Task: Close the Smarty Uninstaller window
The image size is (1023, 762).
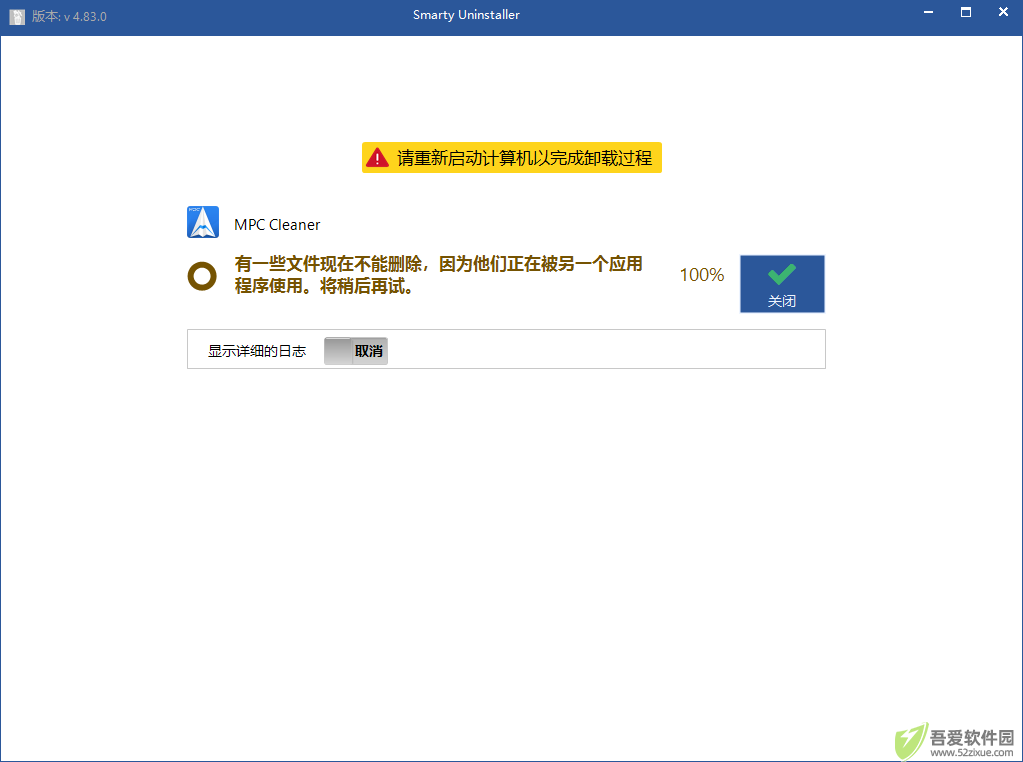Action: click(1003, 12)
